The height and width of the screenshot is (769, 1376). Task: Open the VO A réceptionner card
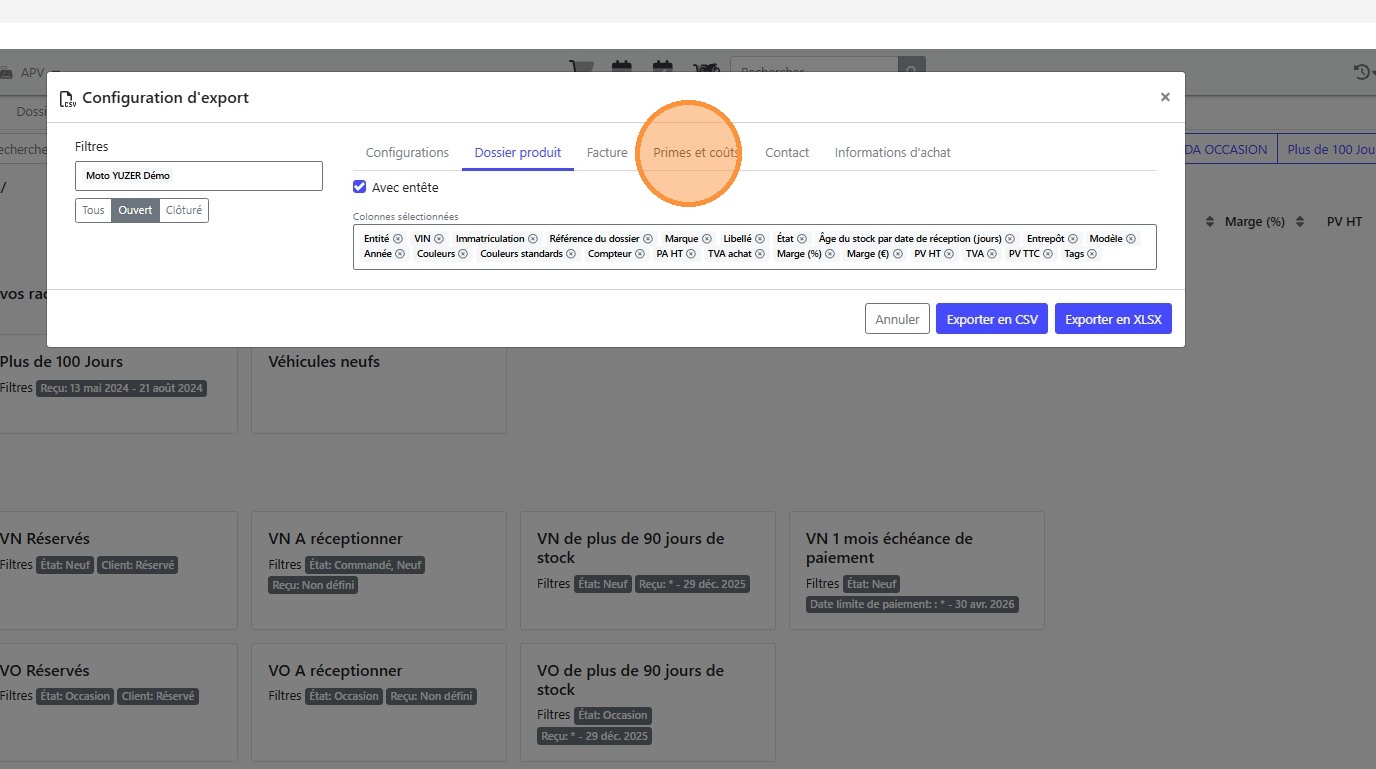[379, 702]
